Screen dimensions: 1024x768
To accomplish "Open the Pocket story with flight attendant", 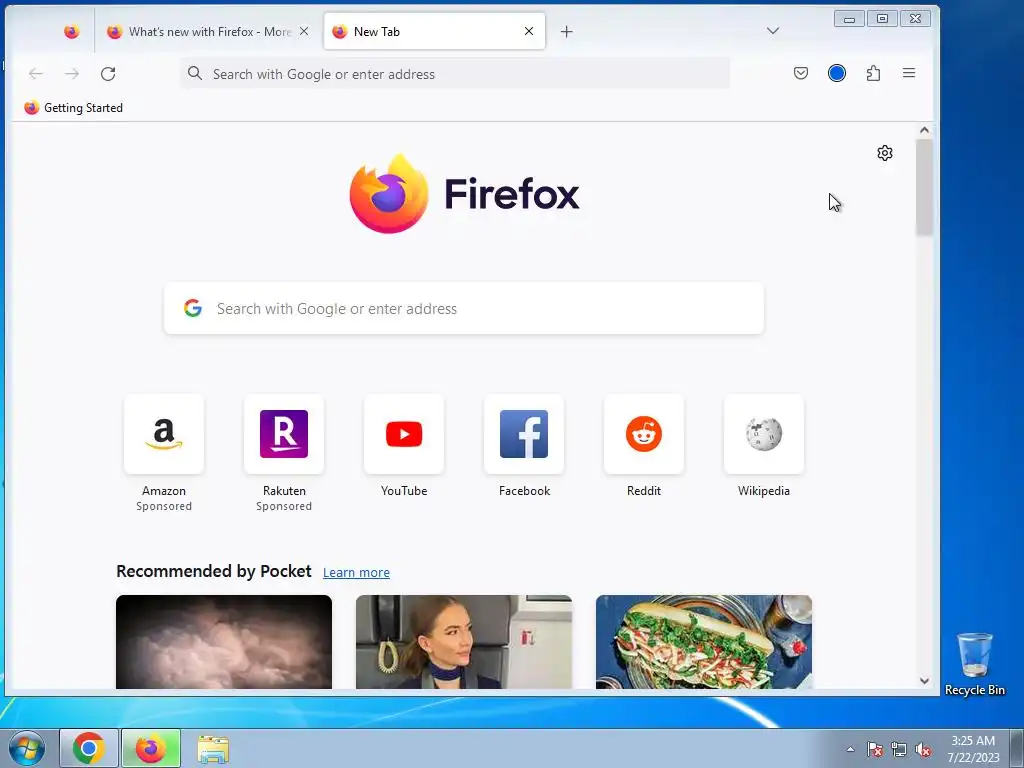I will (464, 641).
